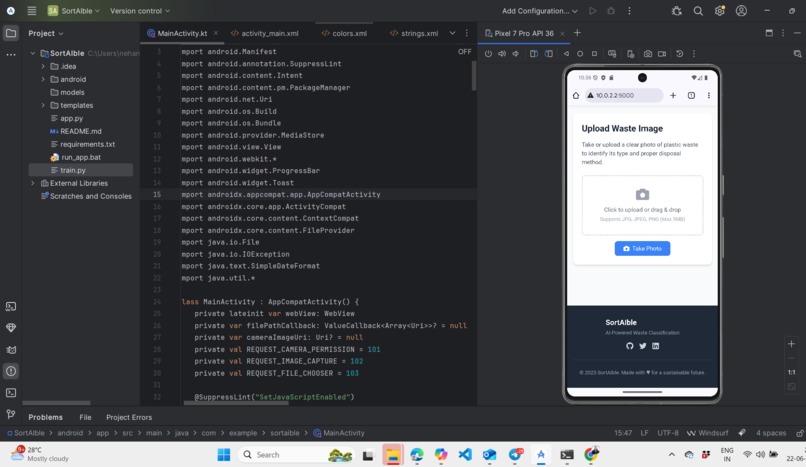This screenshot has width=806, height=467.
Task: Expand the templates folder
Action: point(43,105)
